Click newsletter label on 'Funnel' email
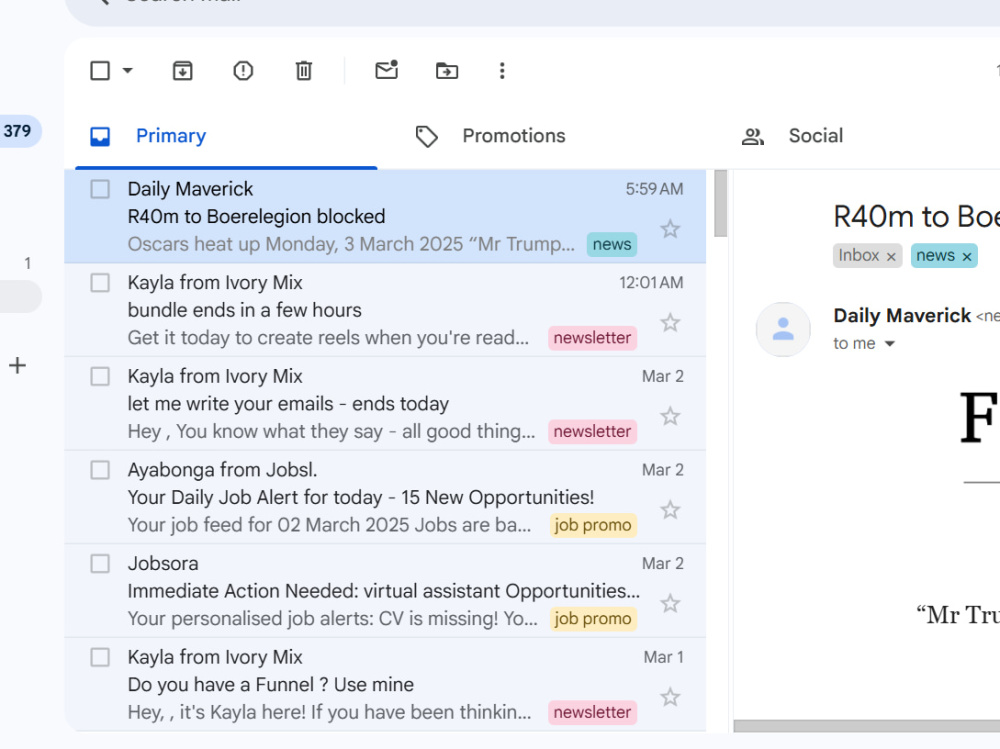This screenshot has height=749, width=1000. click(x=592, y=713)
